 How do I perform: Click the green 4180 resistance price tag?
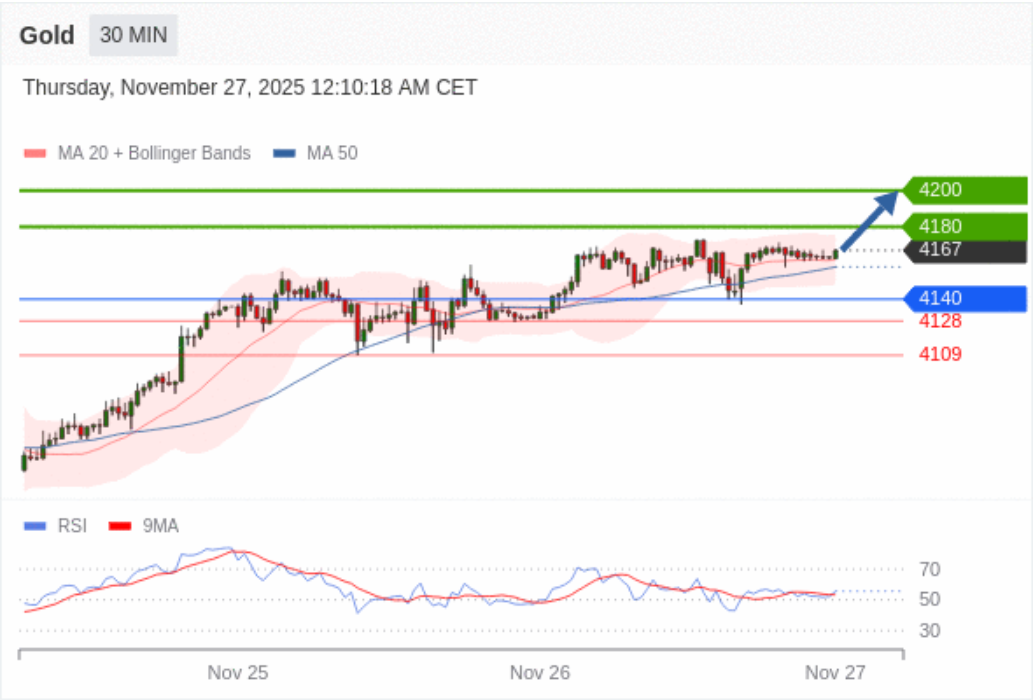pos(964,227)
